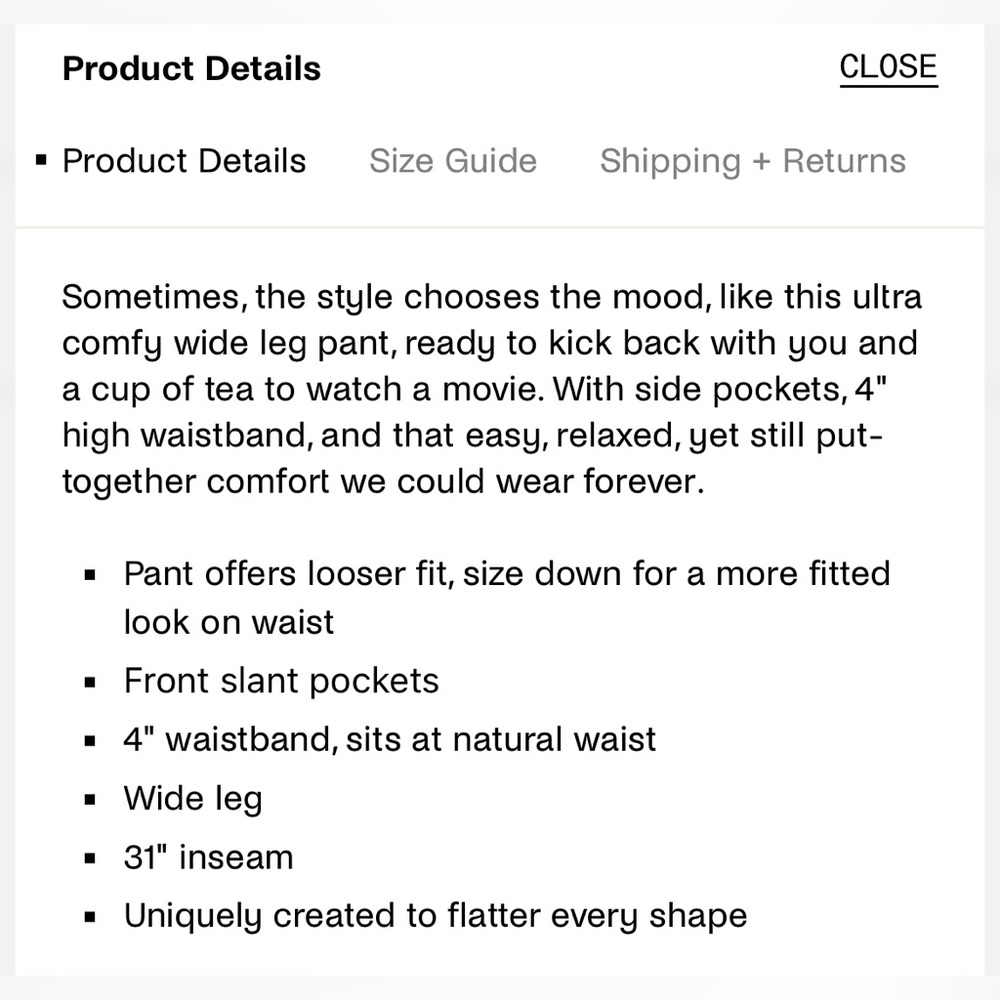Click the '4" waistband, sits at natural waist' item
This screenshot has width=1000, height=1000.
pos(390,740)
